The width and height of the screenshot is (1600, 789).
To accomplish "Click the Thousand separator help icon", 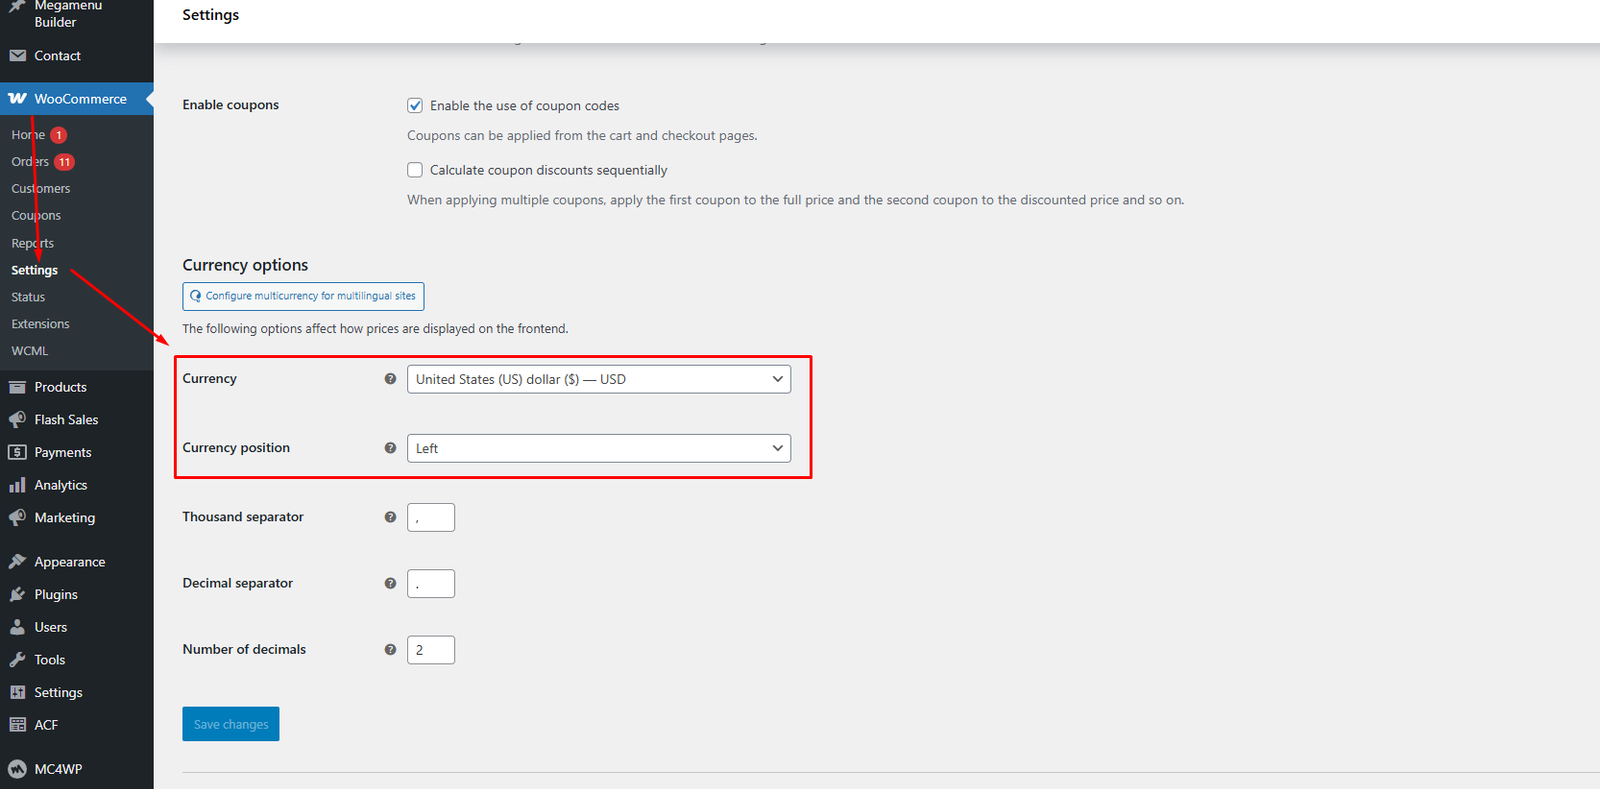I will click(390, 517).
